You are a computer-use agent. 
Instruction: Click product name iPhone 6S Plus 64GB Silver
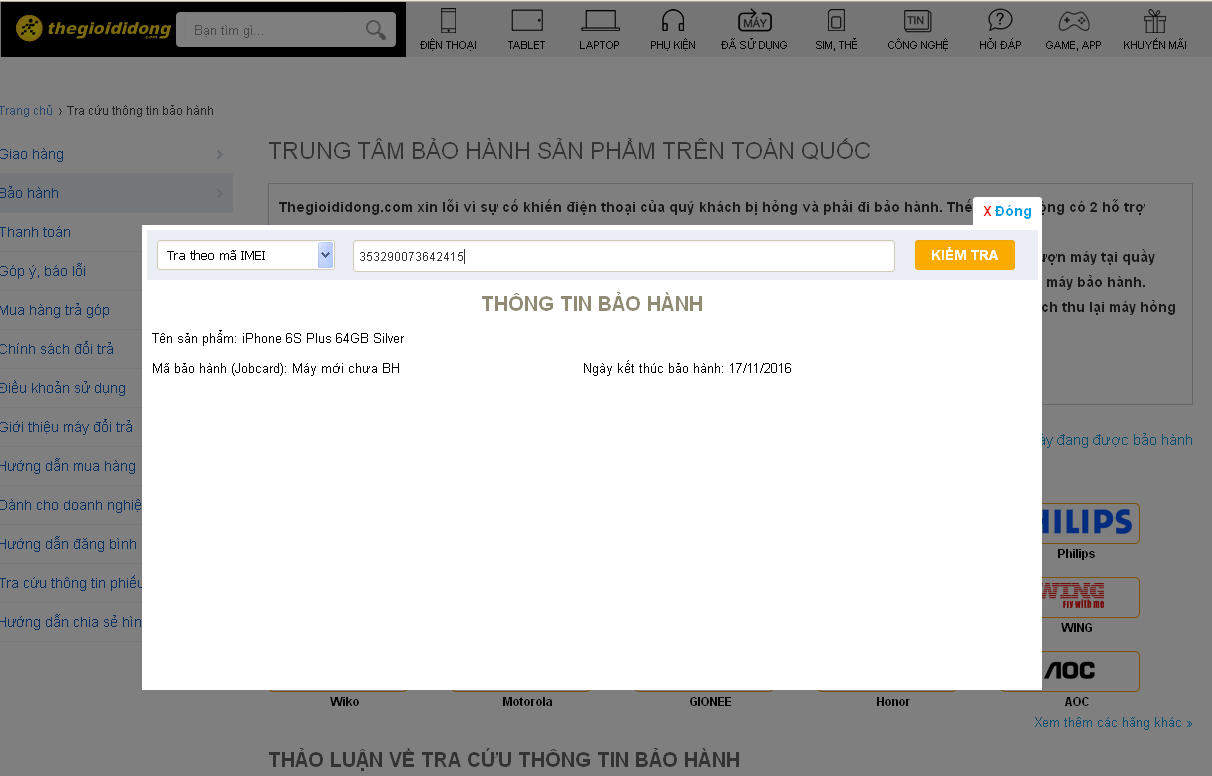[x=323, y=339]
